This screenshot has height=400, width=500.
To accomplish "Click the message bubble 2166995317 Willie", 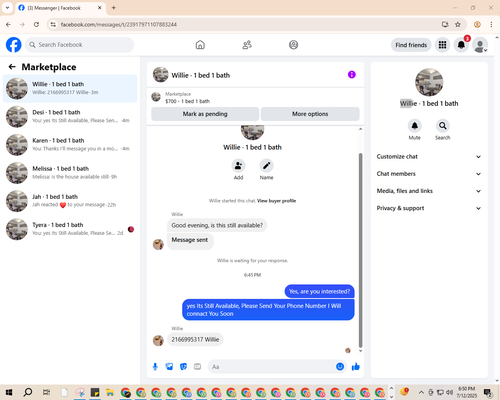I will pos(195,340).
